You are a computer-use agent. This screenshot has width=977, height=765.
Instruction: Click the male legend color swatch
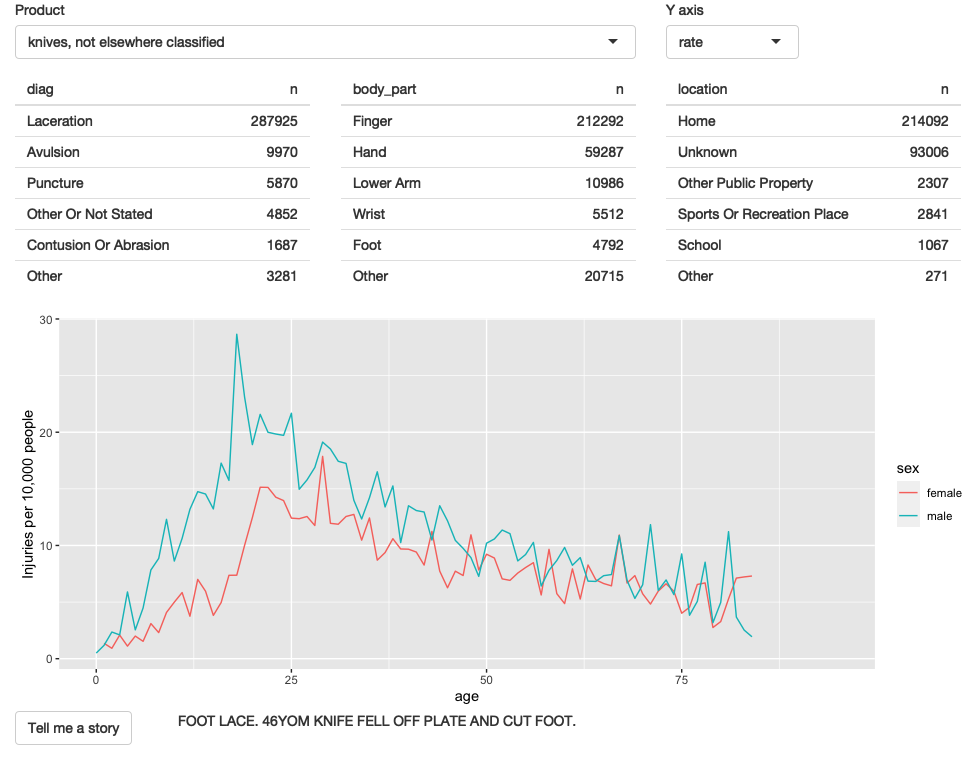coord(908,516)
